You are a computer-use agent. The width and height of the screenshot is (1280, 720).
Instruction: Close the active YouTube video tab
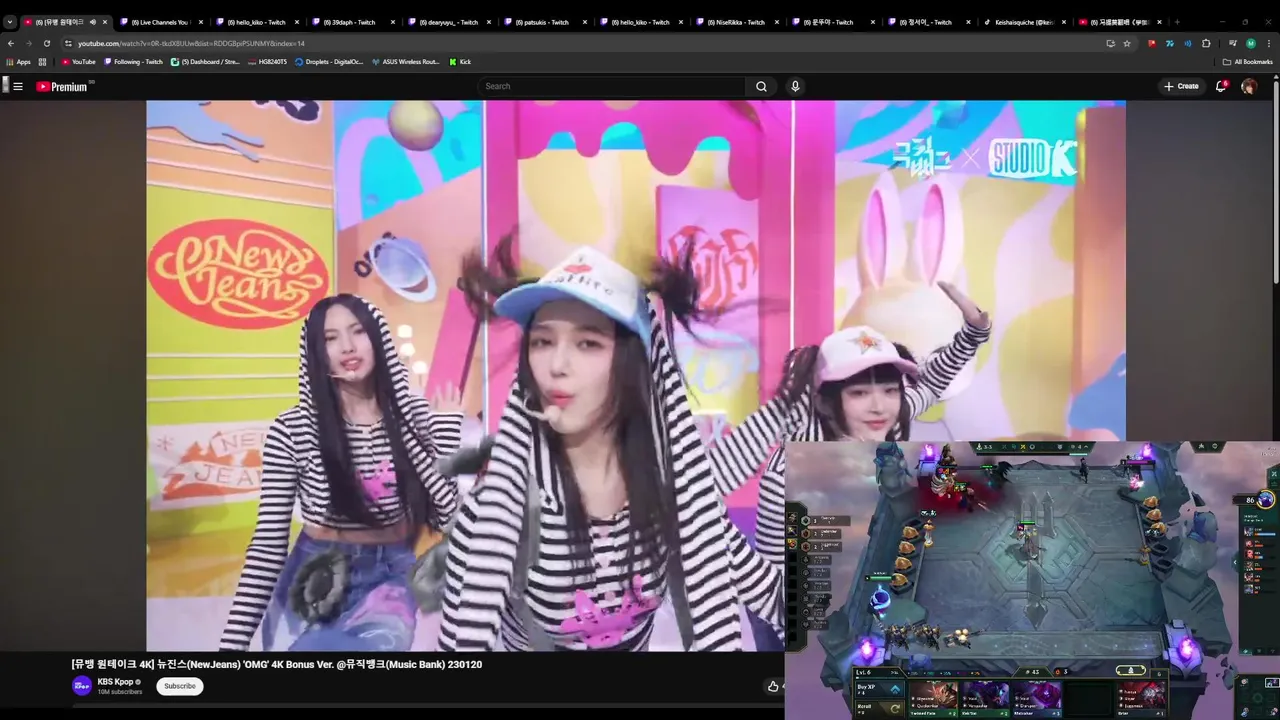coord(105,22)
